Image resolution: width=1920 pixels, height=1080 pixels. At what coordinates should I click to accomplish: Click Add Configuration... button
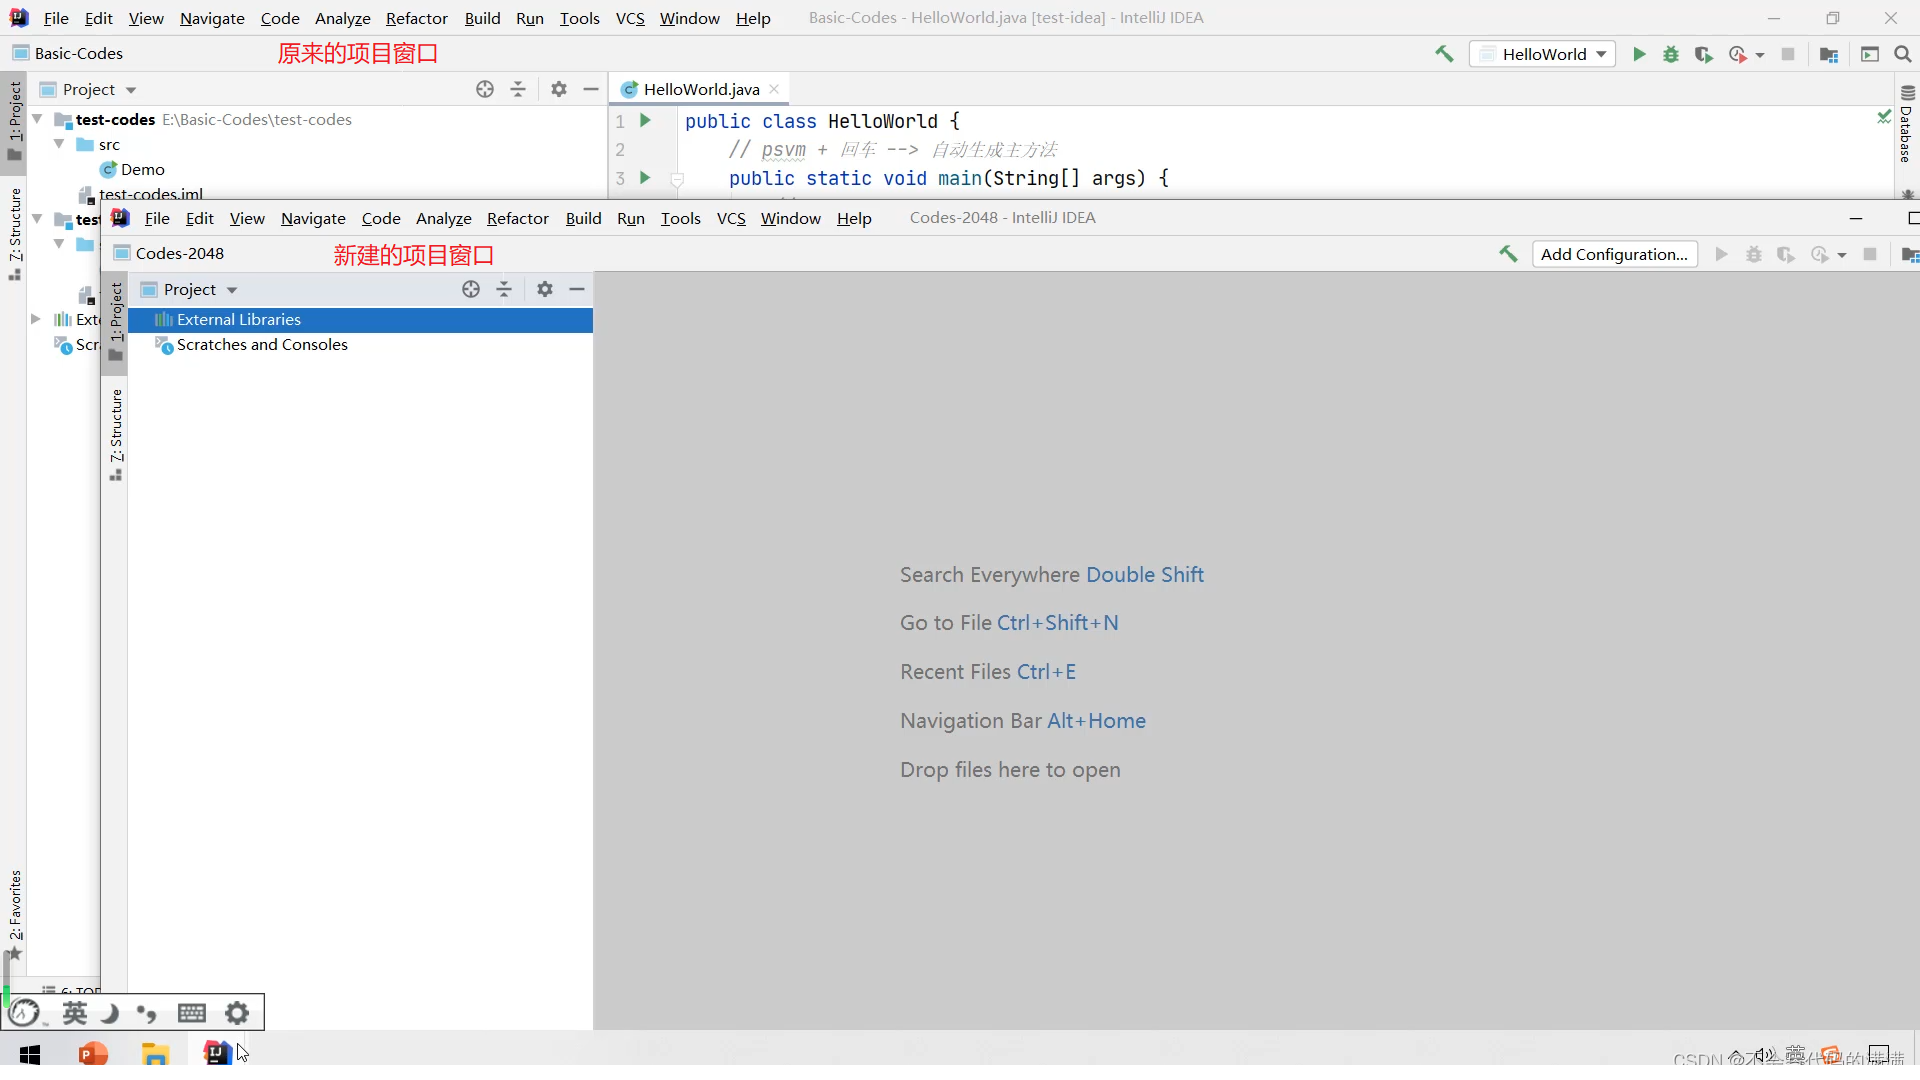click(x=1613, y=254)
